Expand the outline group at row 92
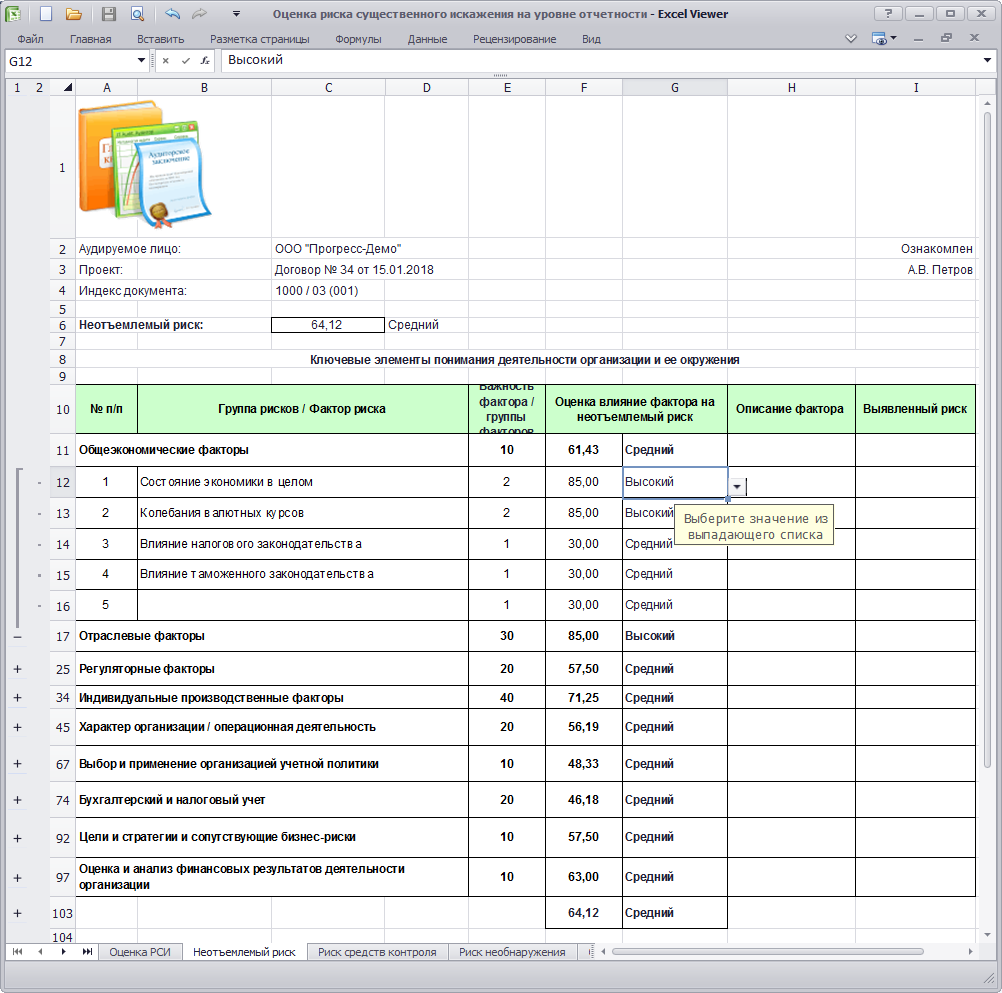1002x993 pixels. [17, 838]
